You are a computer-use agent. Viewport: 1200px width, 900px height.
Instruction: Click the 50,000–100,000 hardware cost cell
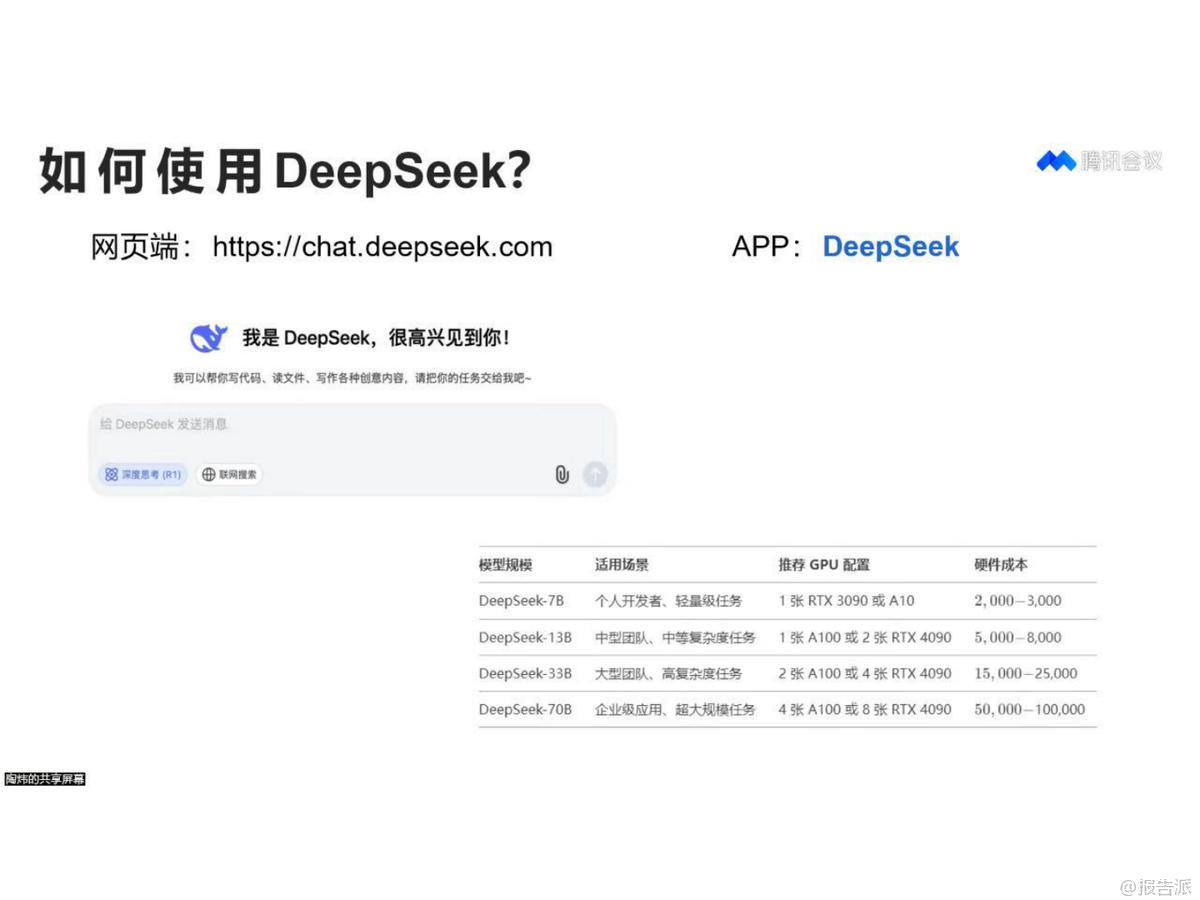coord(1029,709)
